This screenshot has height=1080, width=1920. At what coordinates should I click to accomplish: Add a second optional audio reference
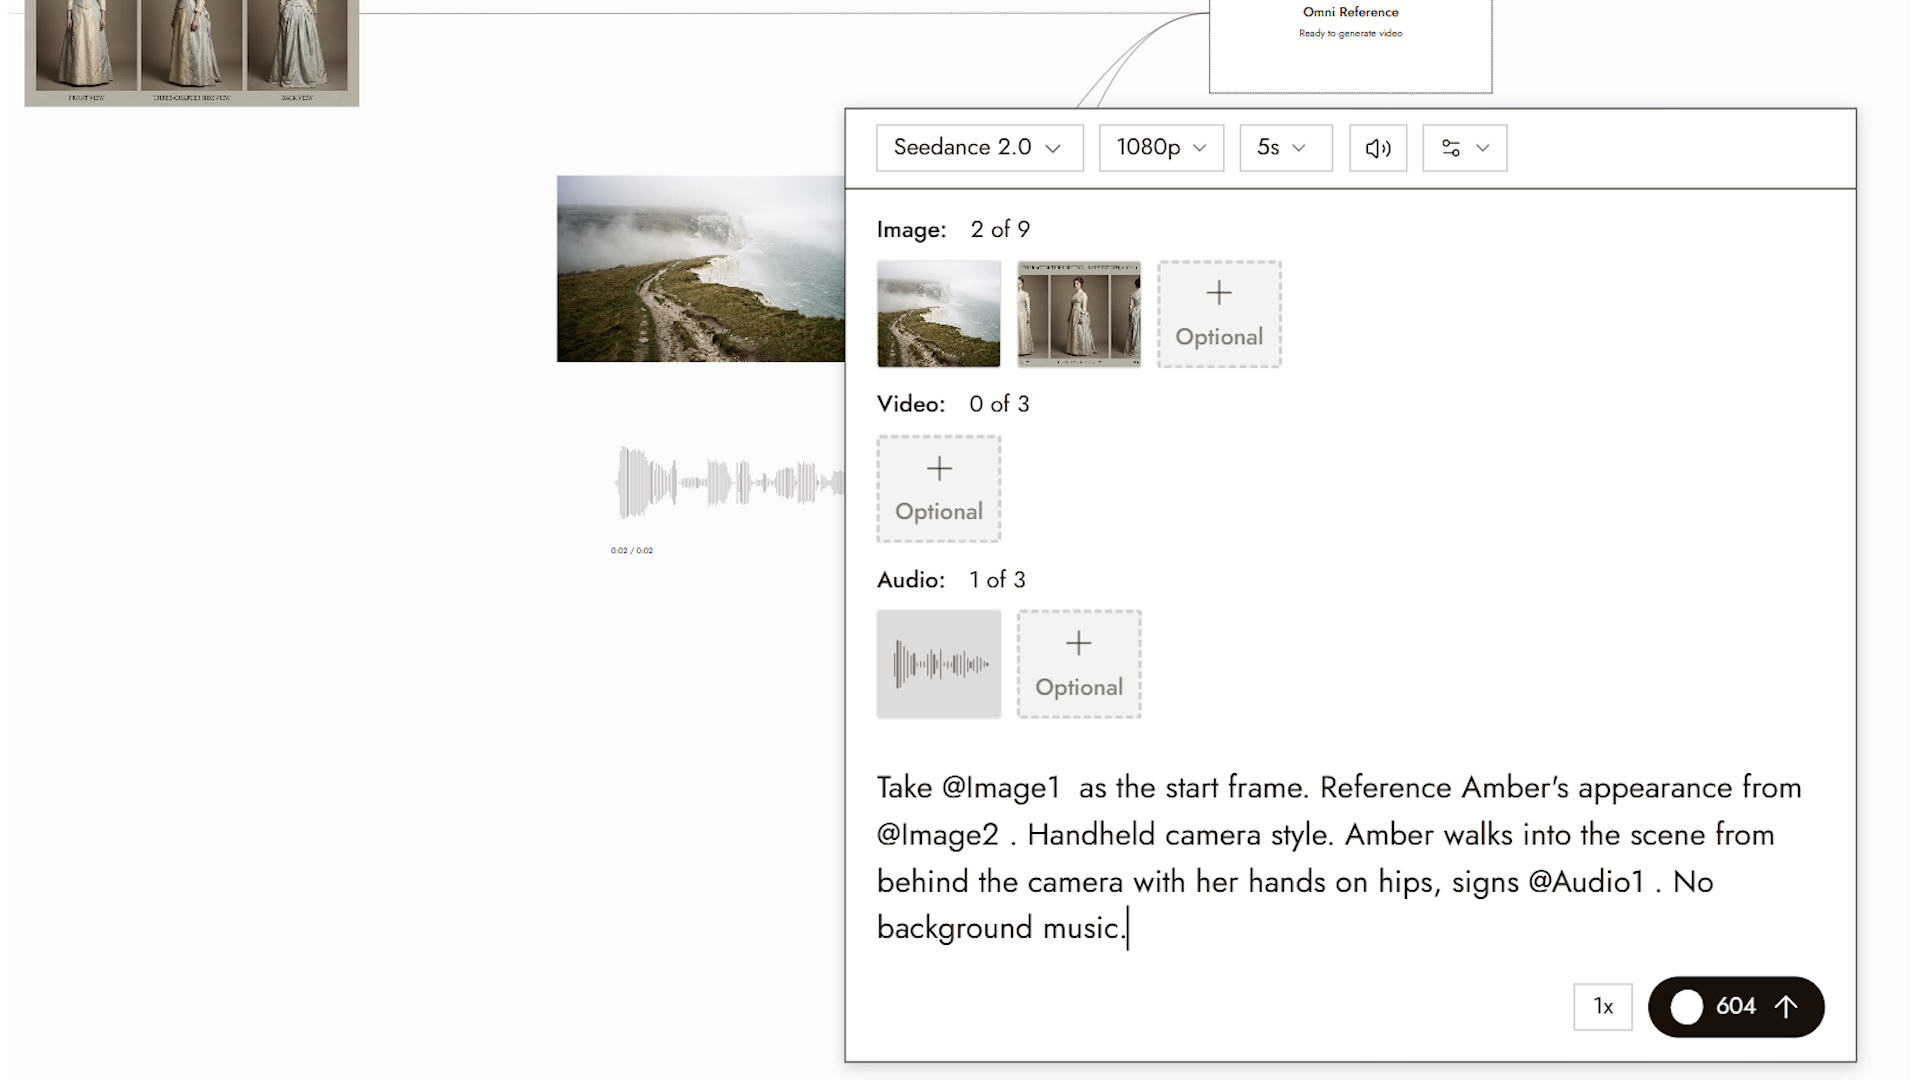pos(1079,664)
